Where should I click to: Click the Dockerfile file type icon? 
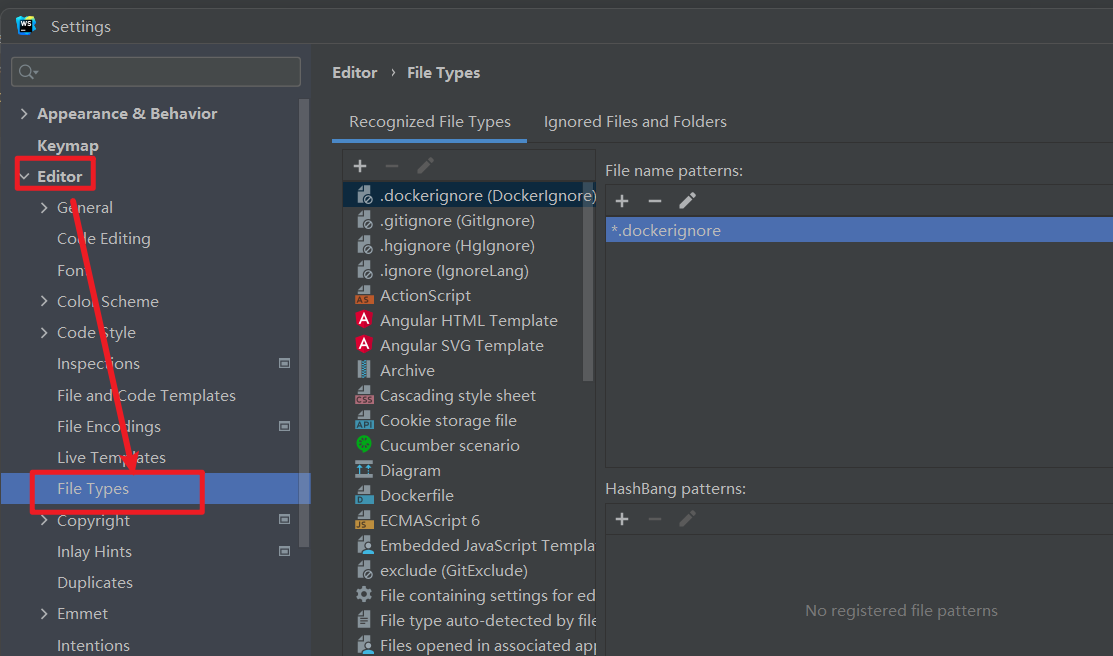(364, 495)
